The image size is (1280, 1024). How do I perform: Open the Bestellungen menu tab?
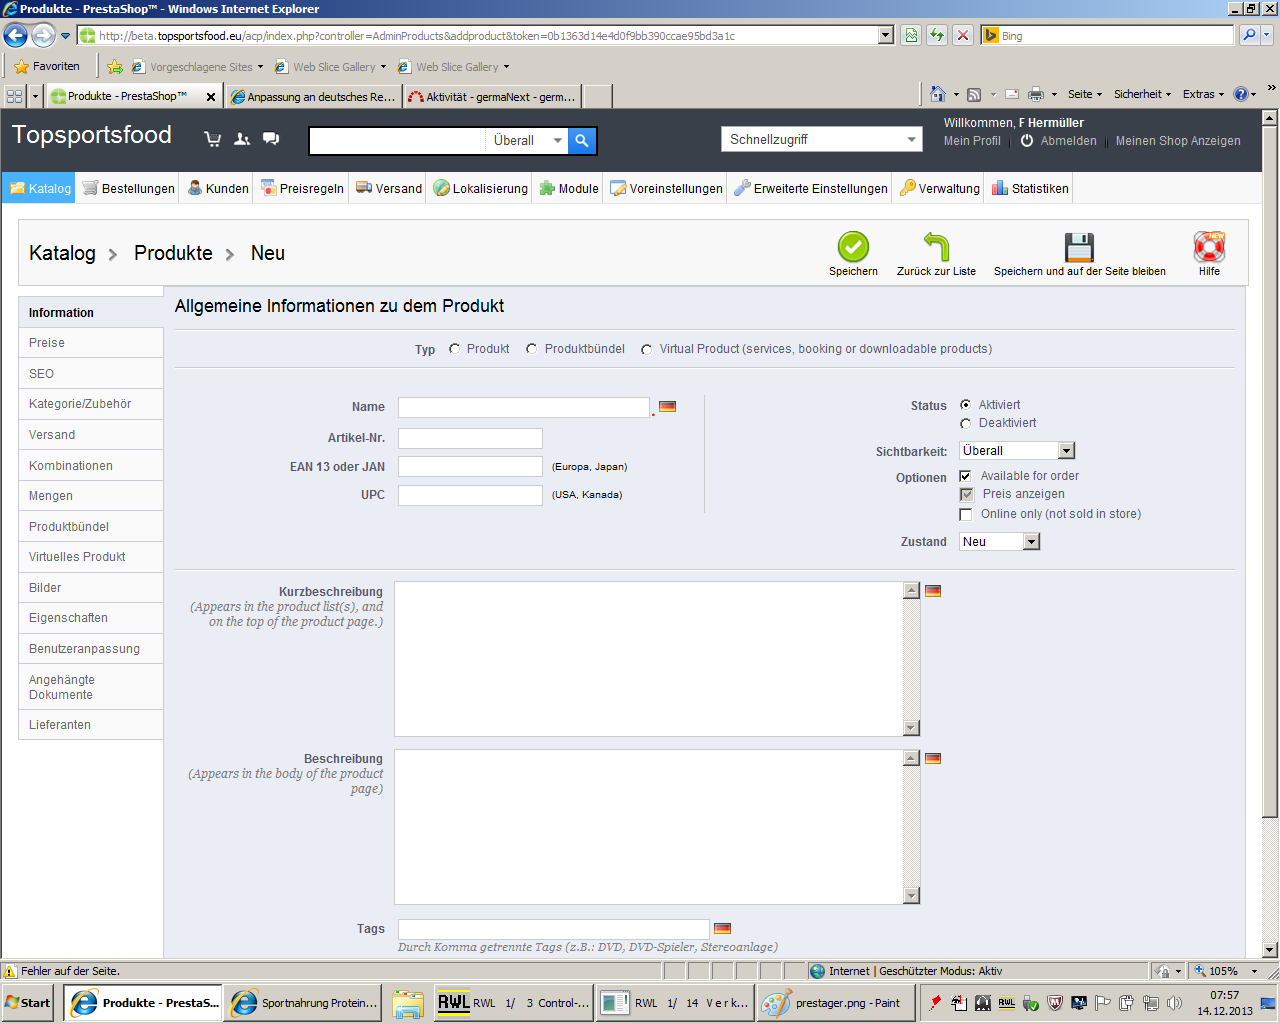pyautogui.click(x=128, y=188)
